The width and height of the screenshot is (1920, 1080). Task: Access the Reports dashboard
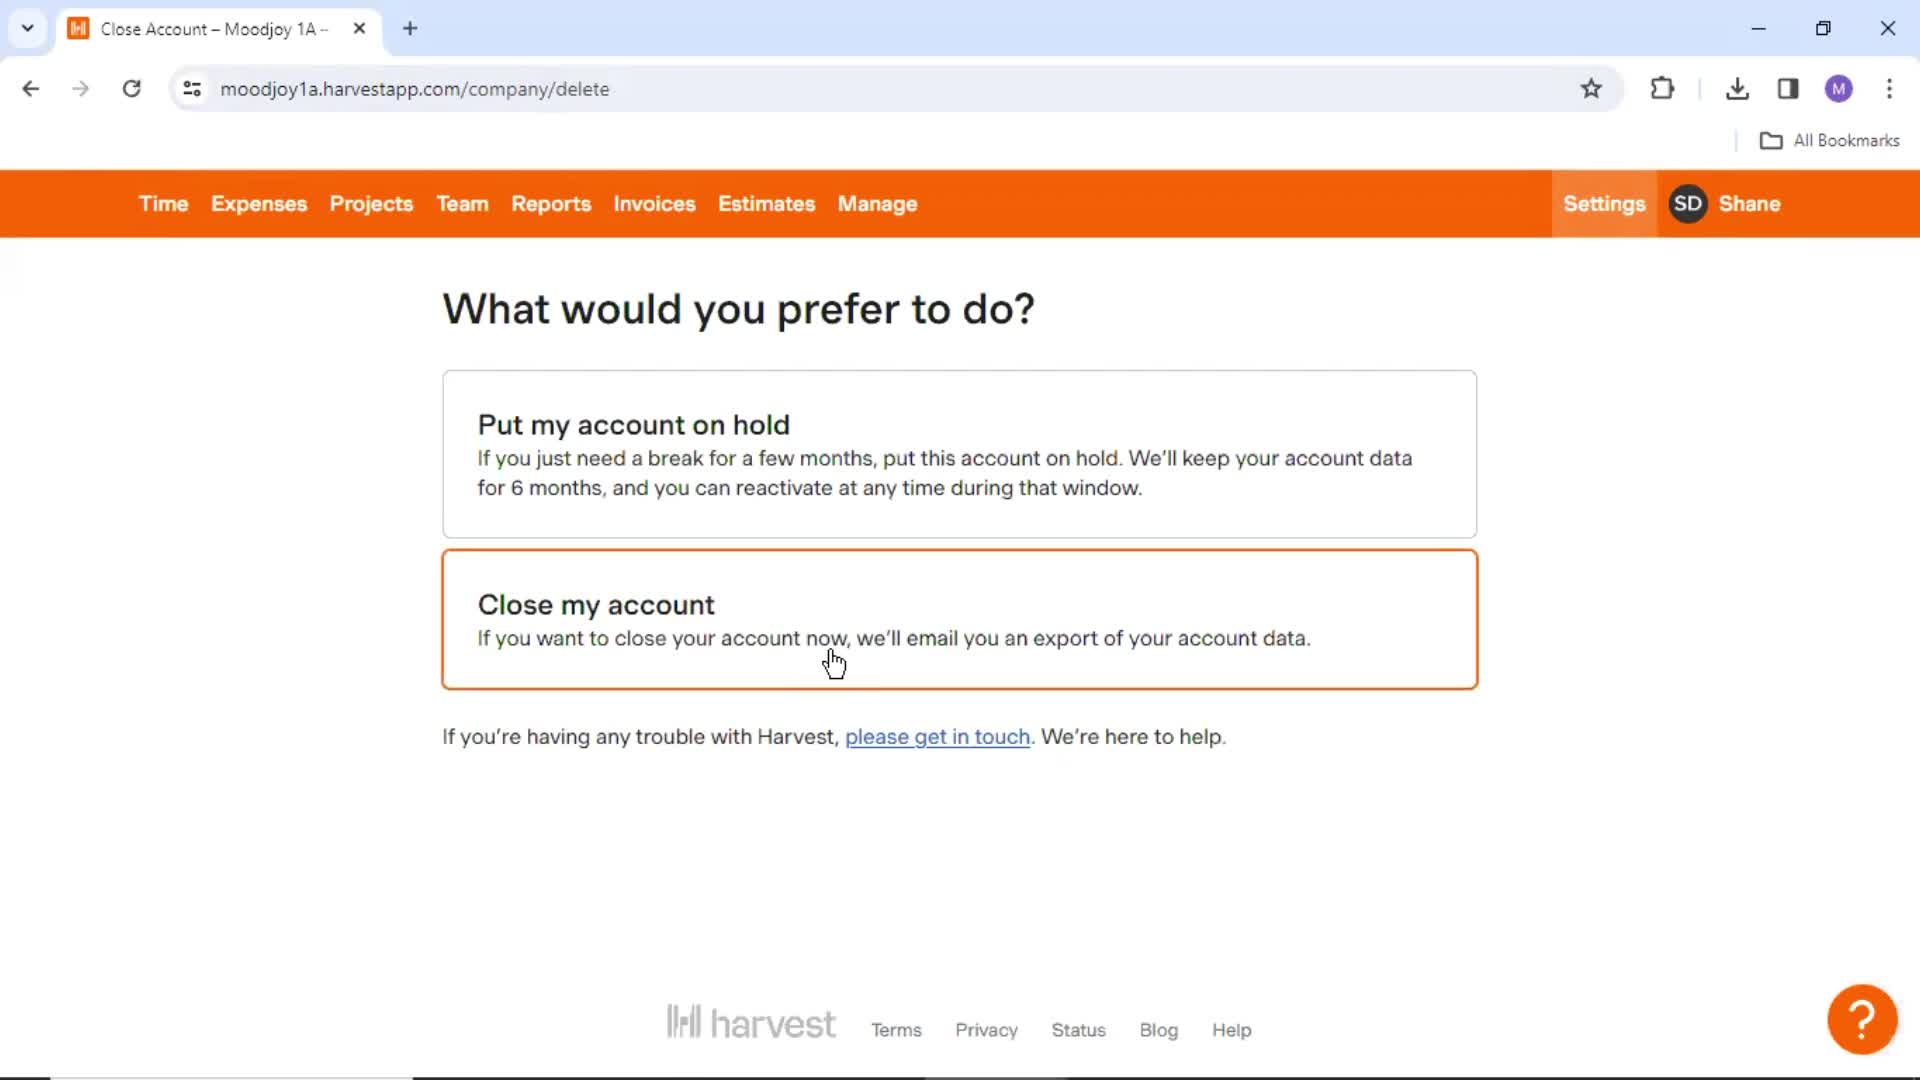(x=551, y=204)
